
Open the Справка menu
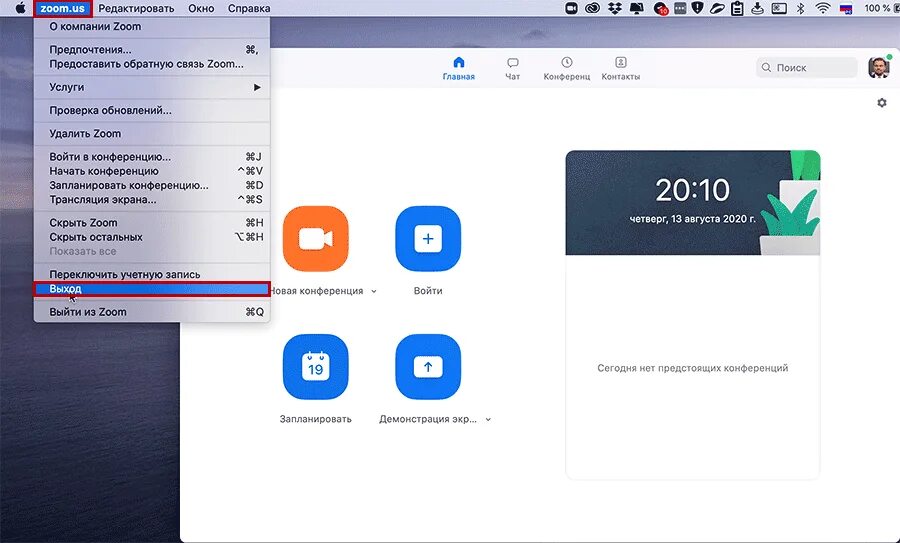pos(249,8)
